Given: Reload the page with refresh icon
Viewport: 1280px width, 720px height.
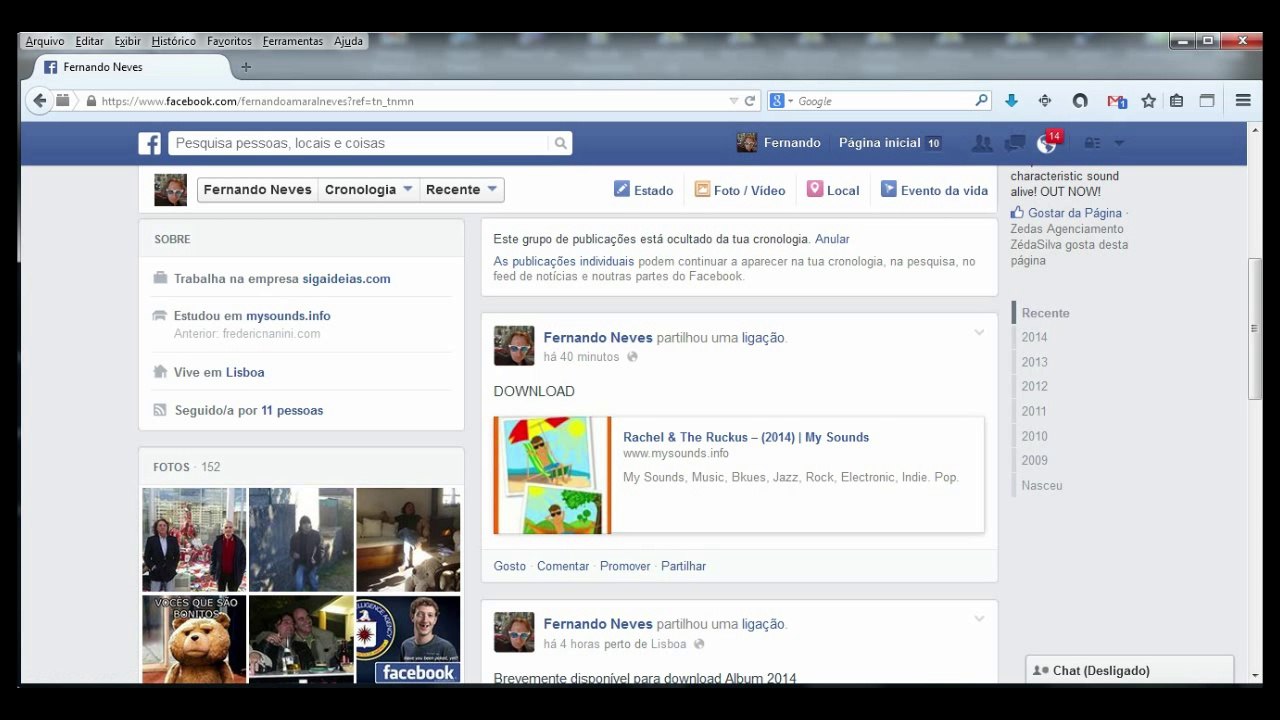Looking at the screenshot, I should coord(749,101).
